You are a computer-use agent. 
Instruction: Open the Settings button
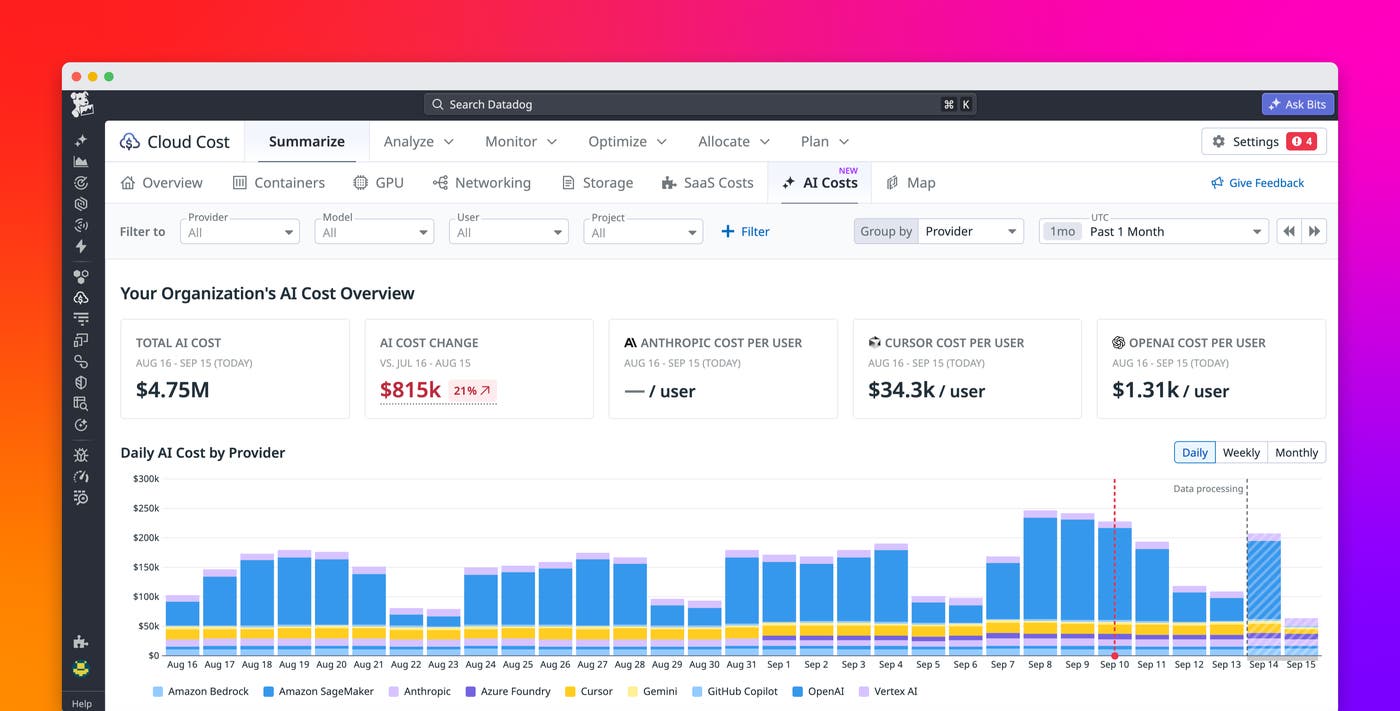(1264, 142)
